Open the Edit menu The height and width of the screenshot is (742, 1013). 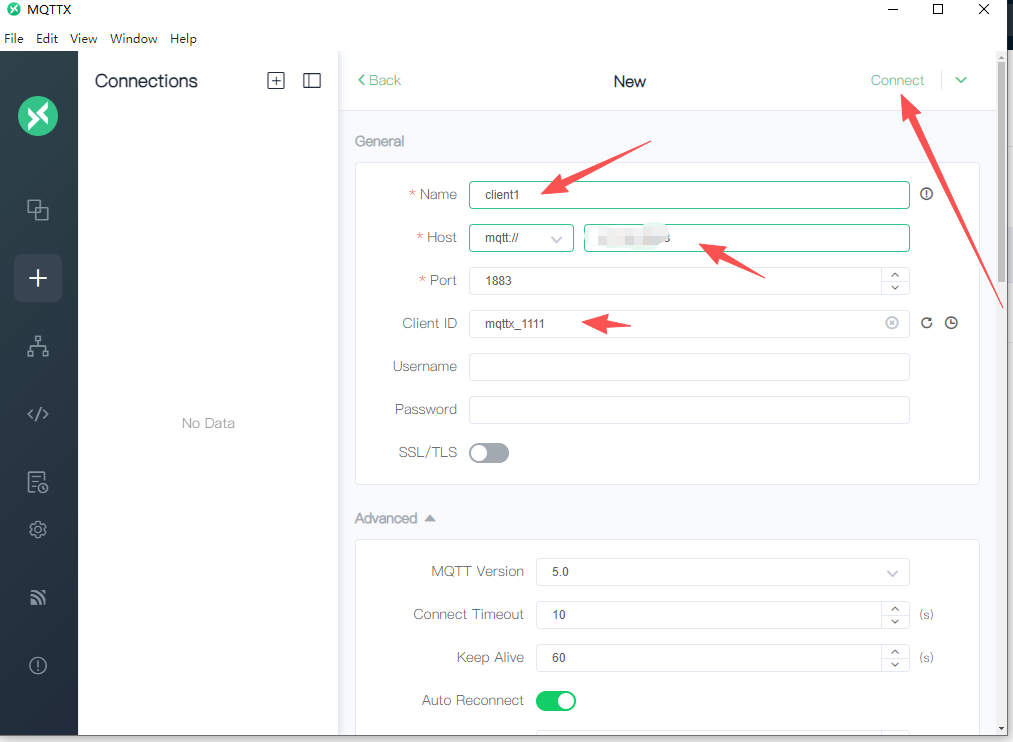47,39
